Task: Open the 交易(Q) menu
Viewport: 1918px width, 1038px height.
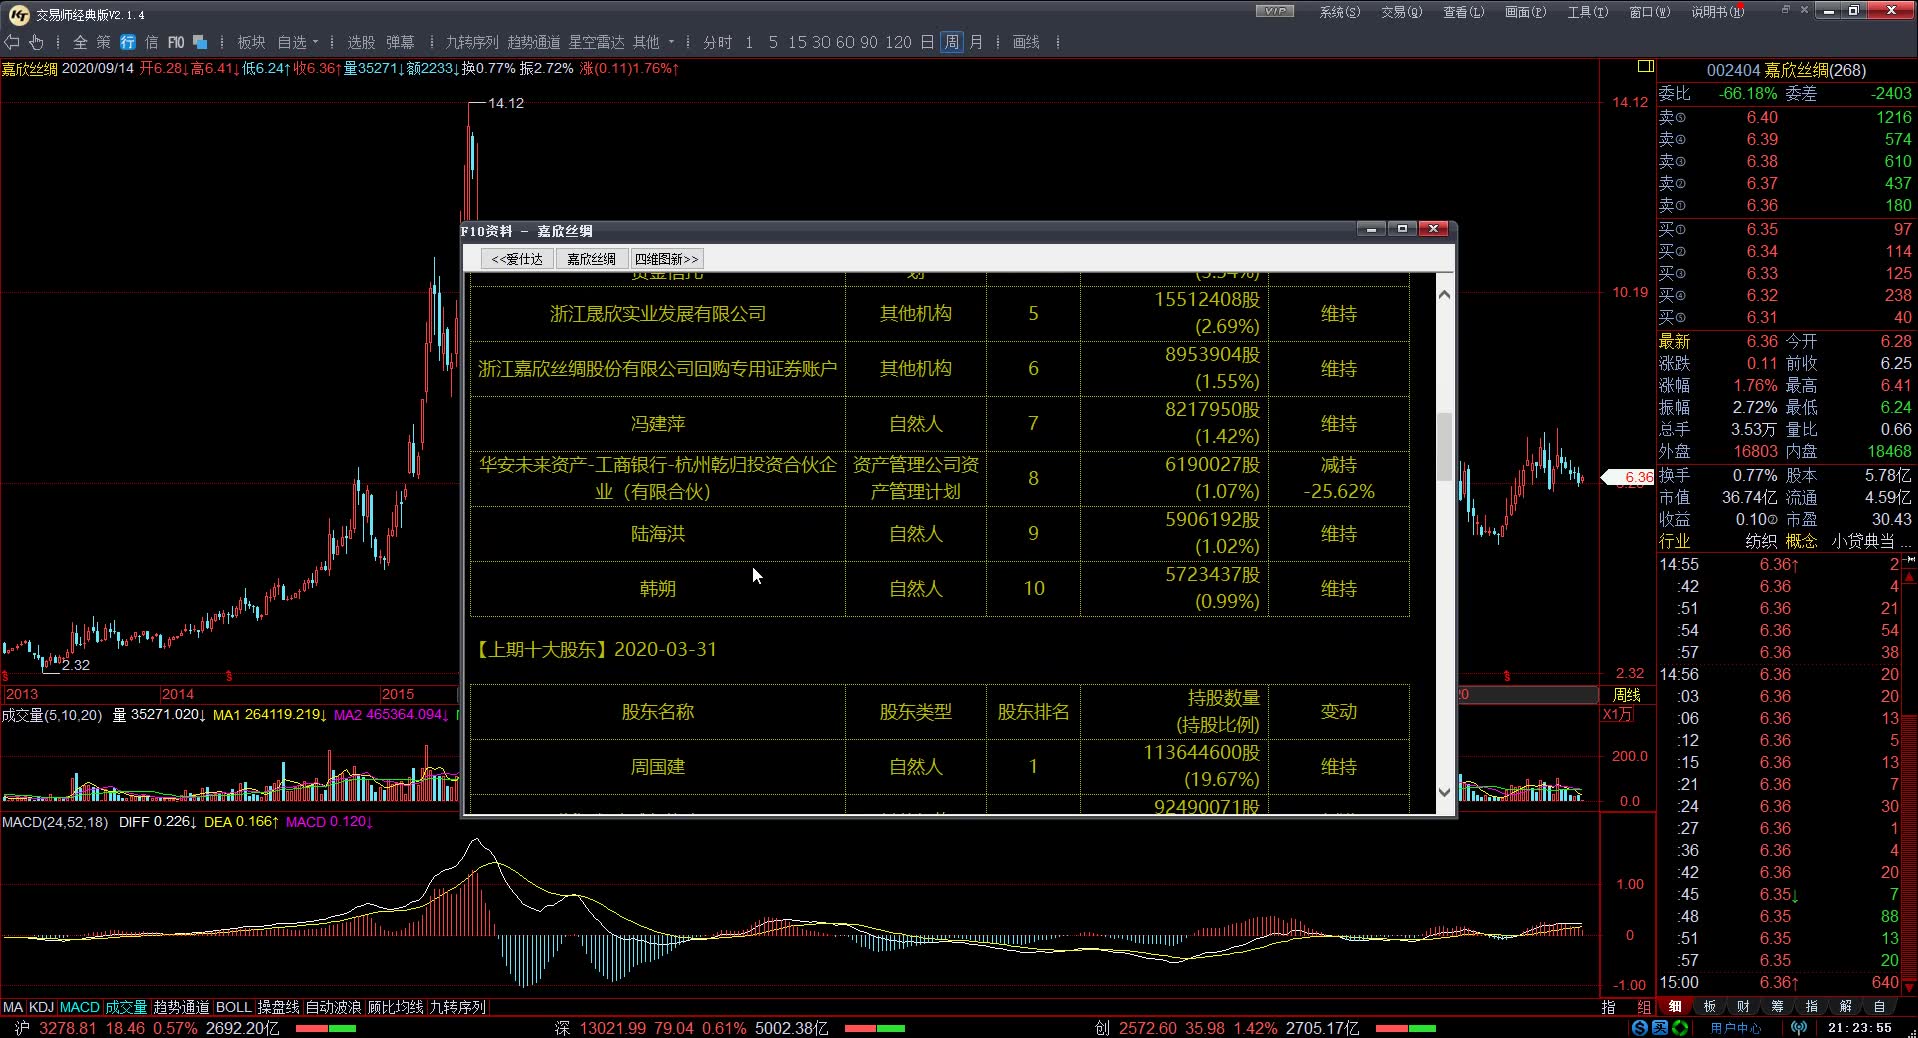Action: (1401, 12)
